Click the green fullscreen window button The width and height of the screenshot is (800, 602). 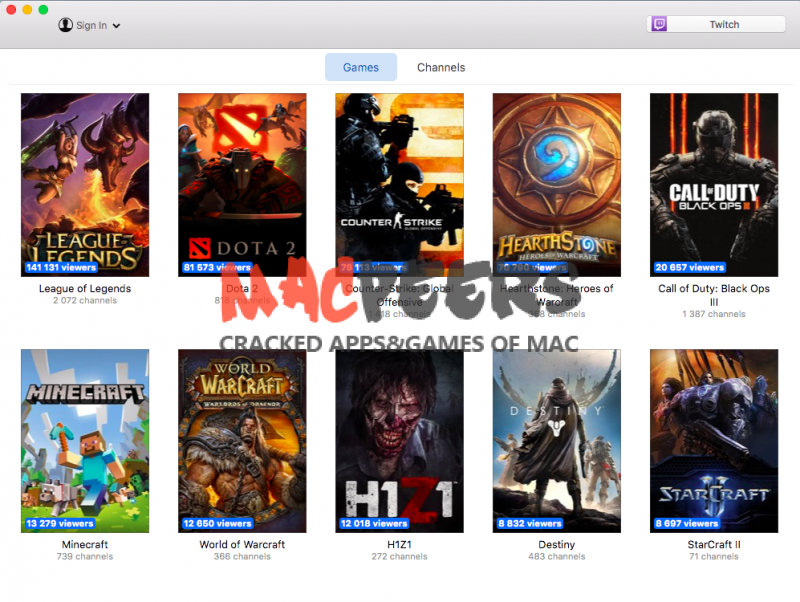[43, 9]
